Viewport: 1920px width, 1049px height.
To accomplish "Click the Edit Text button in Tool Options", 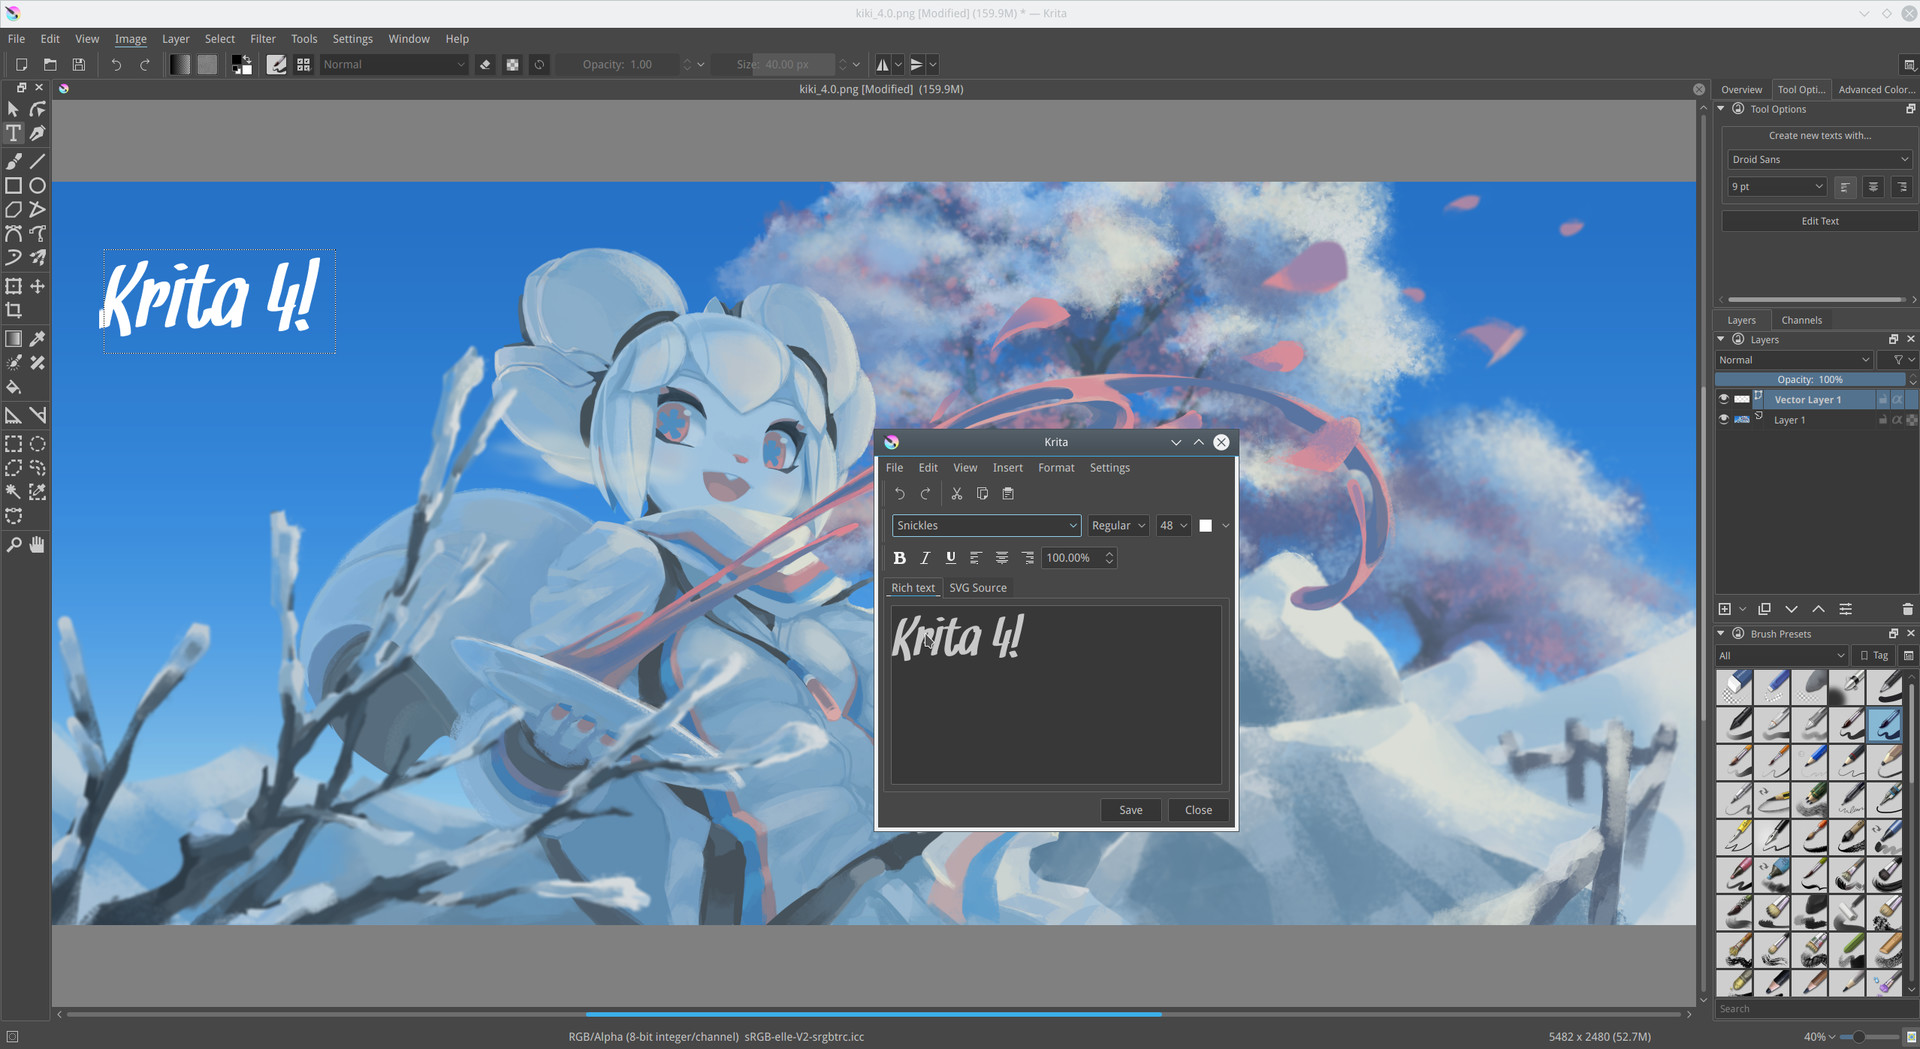I will (x=1819, y=221).
